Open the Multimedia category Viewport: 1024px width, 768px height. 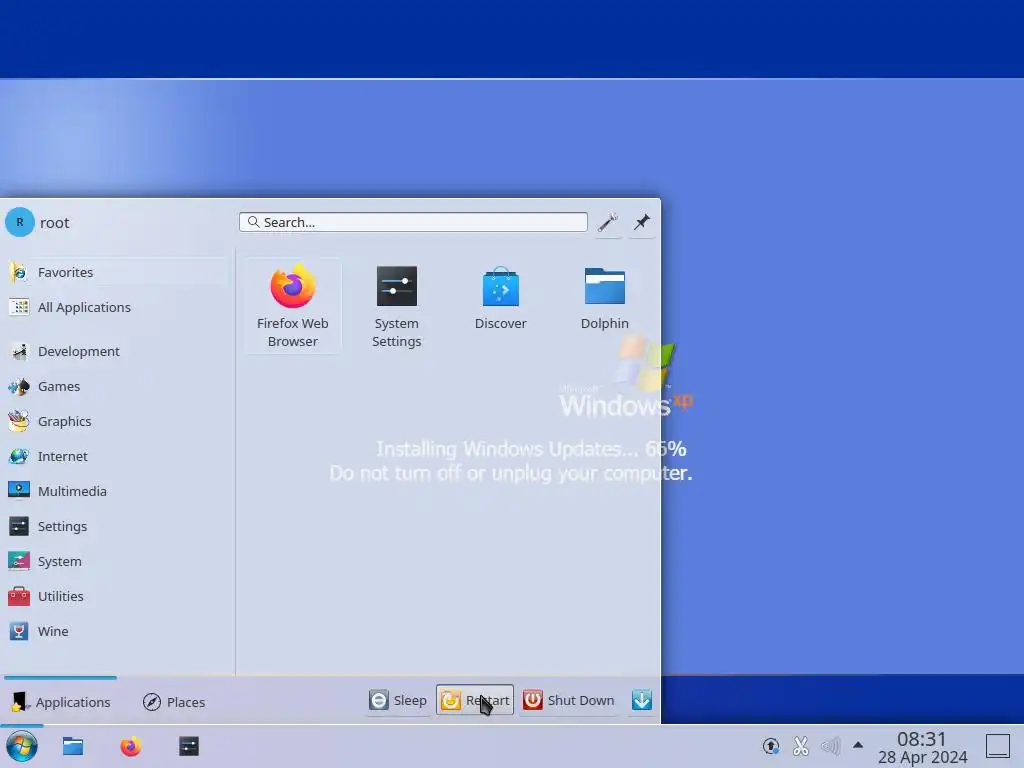[116, 491]
